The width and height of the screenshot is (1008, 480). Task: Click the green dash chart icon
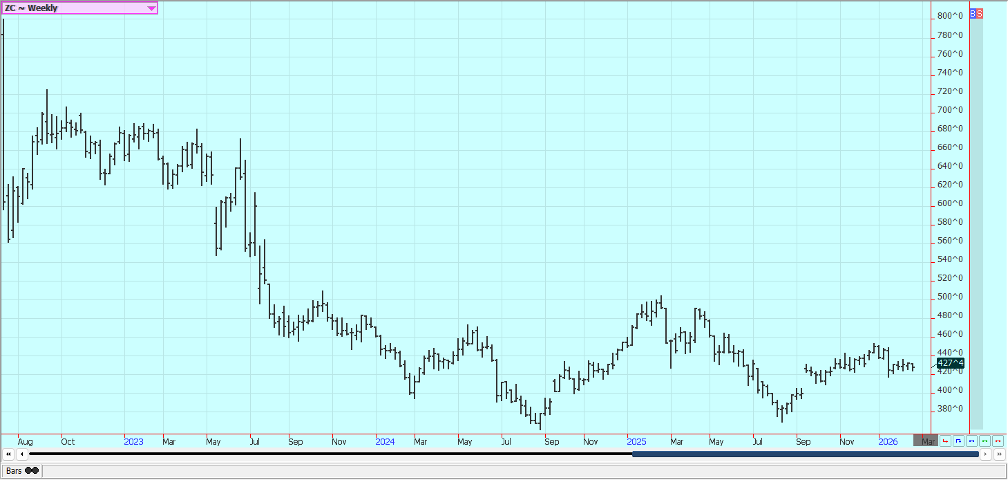984,440
